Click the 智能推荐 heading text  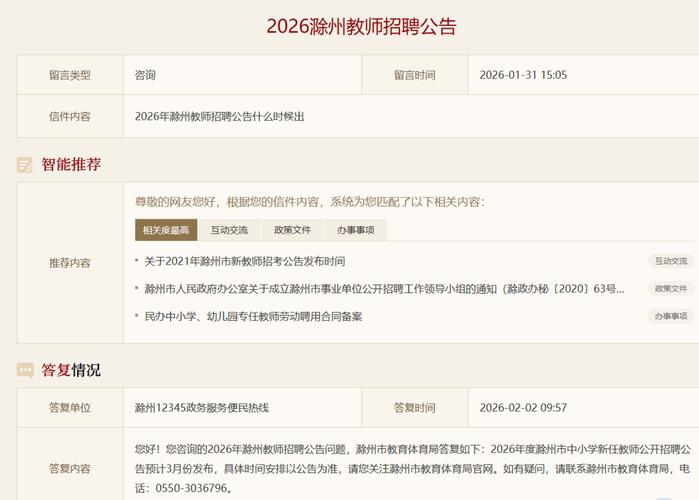(x=71, y=164)
